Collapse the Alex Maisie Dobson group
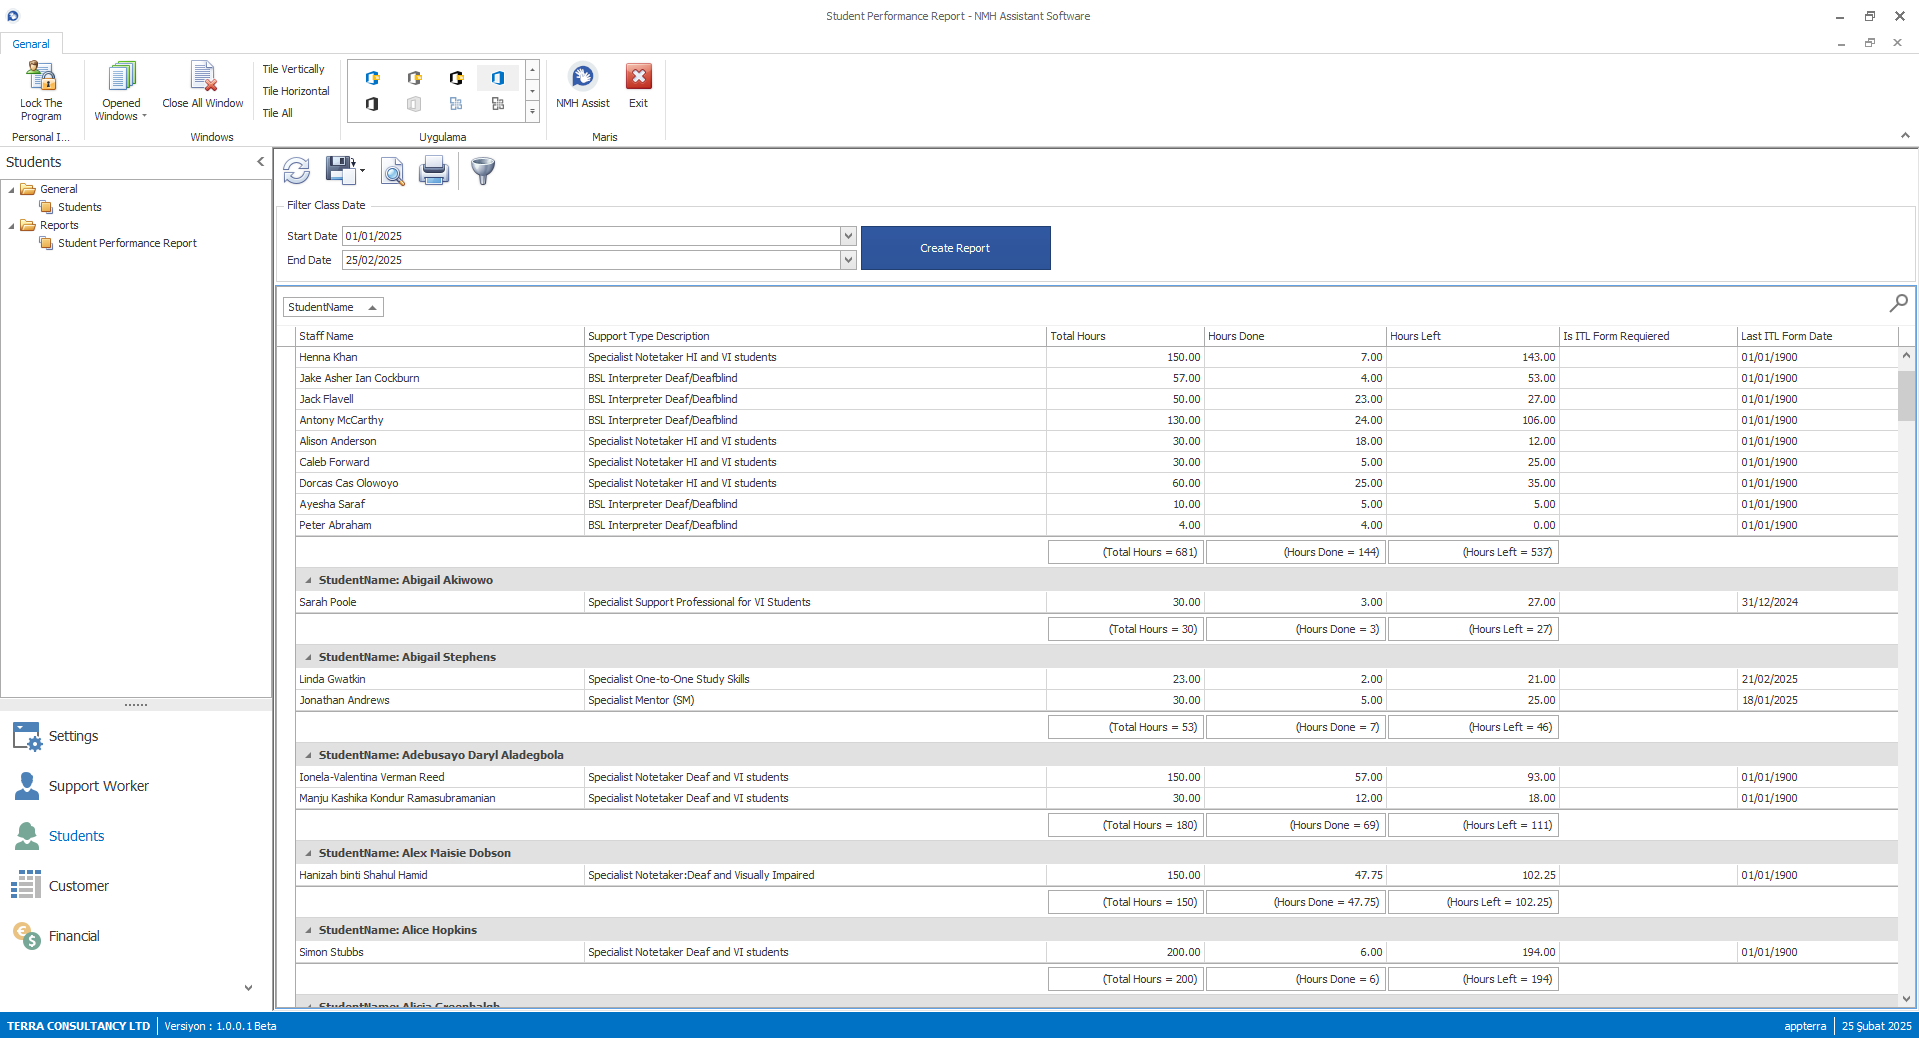1919x1038 pixels. 308,853
